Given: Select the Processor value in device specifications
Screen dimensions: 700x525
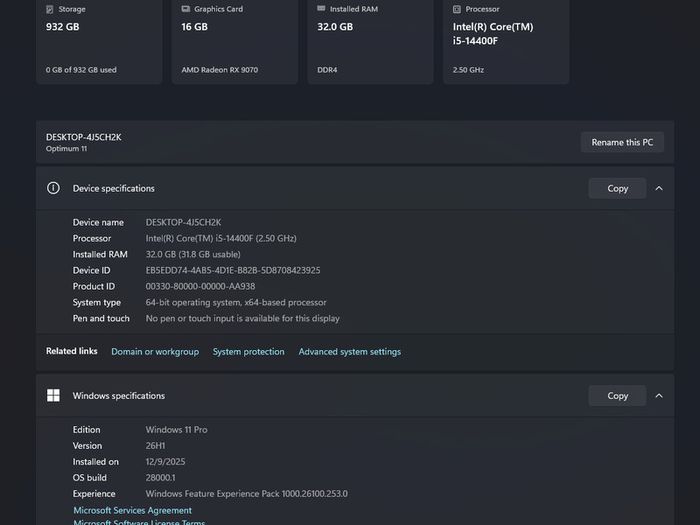Looking at the screenshot, I should (221, 238).
